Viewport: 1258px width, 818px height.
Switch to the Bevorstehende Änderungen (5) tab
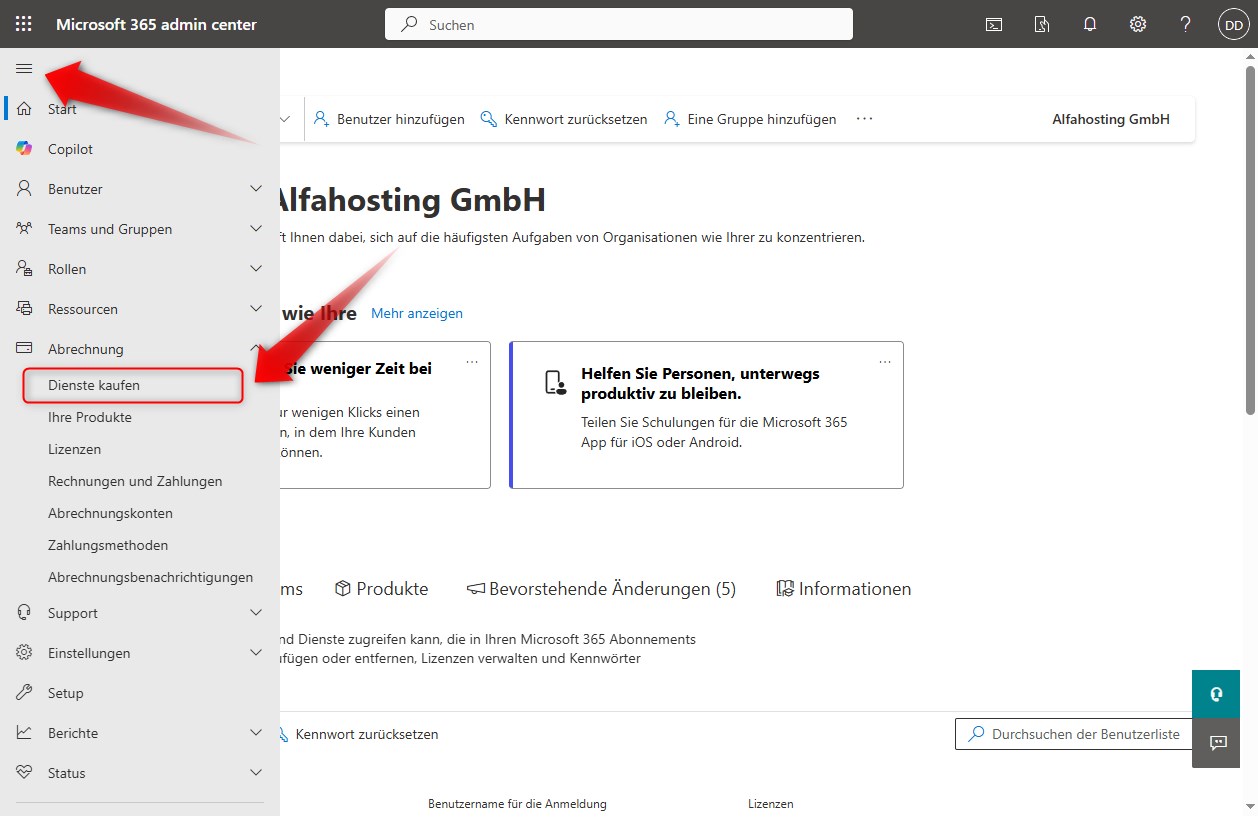click(601, 589)
